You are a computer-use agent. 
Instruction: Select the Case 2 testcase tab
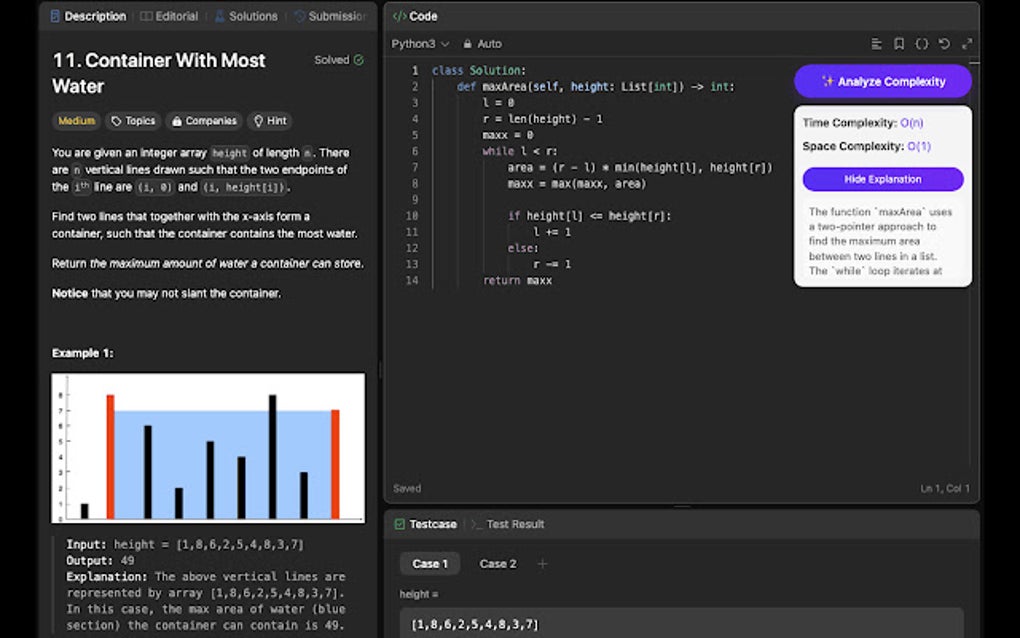[497, 563]
